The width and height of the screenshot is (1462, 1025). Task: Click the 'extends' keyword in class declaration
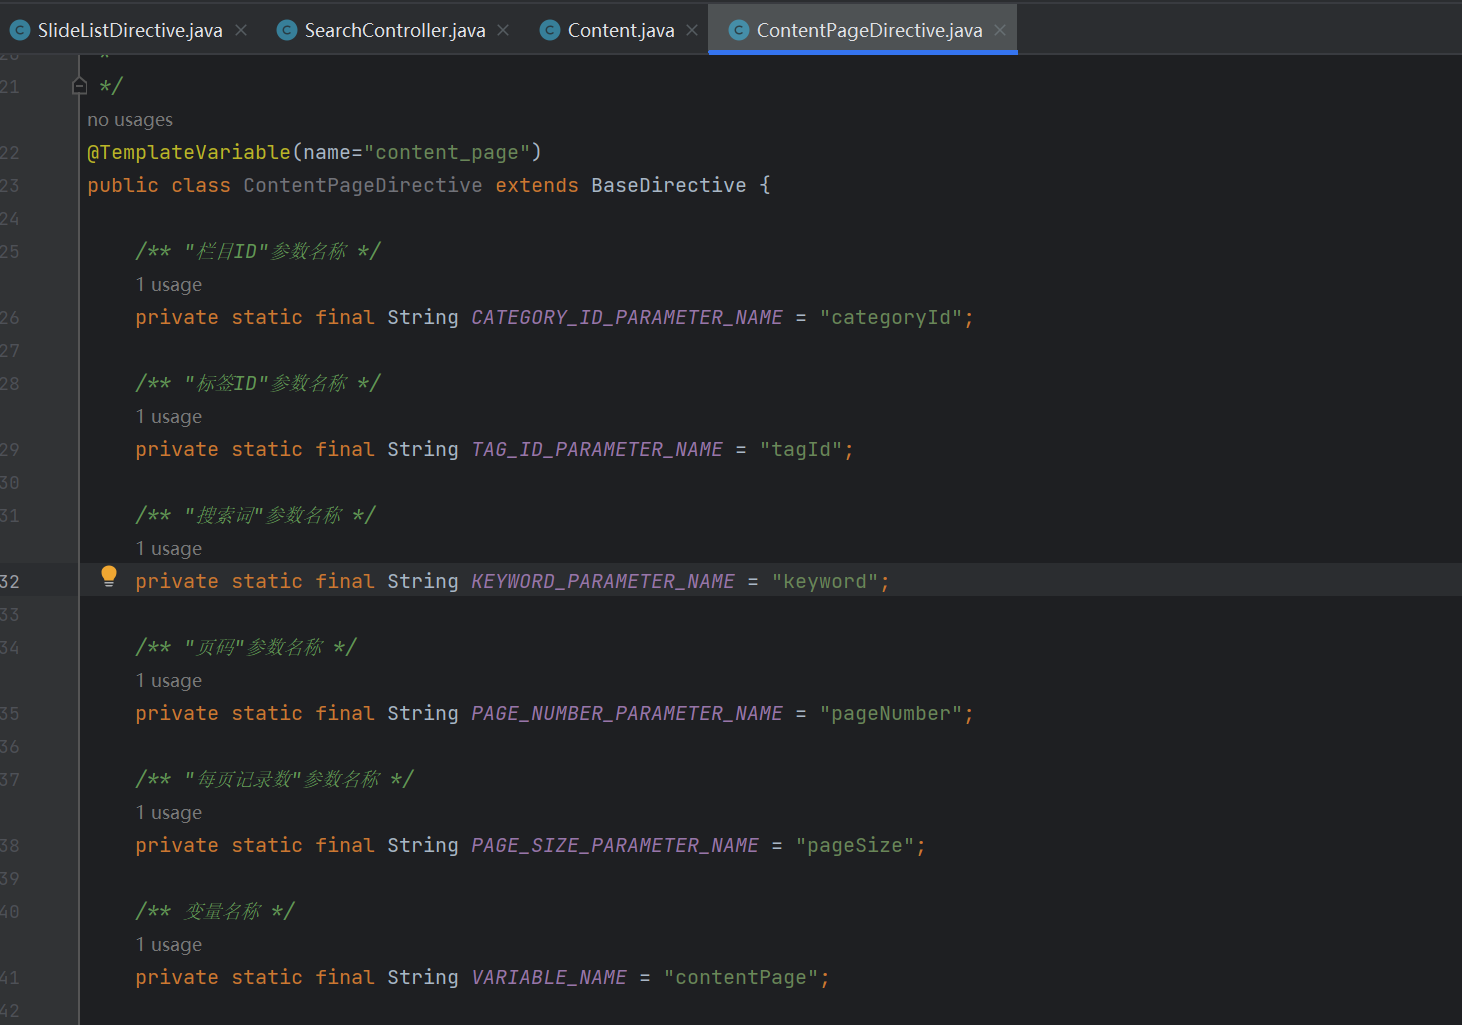pyautogui.click(x=537, y=185)
